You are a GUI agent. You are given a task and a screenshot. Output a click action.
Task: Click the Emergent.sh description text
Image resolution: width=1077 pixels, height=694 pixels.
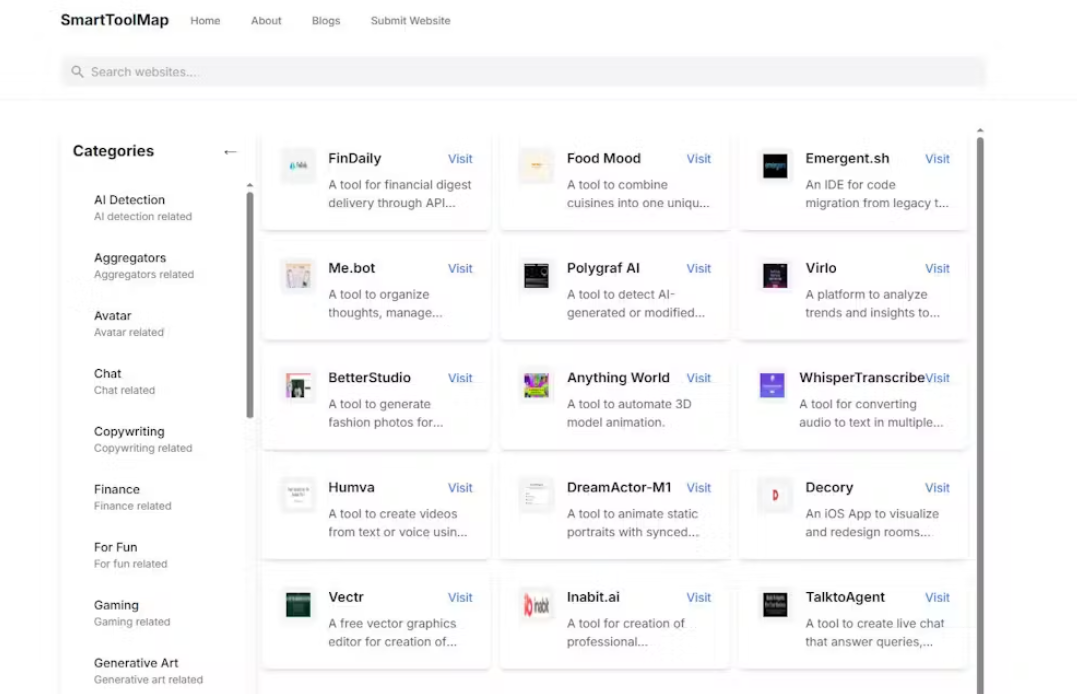point(877,194)
